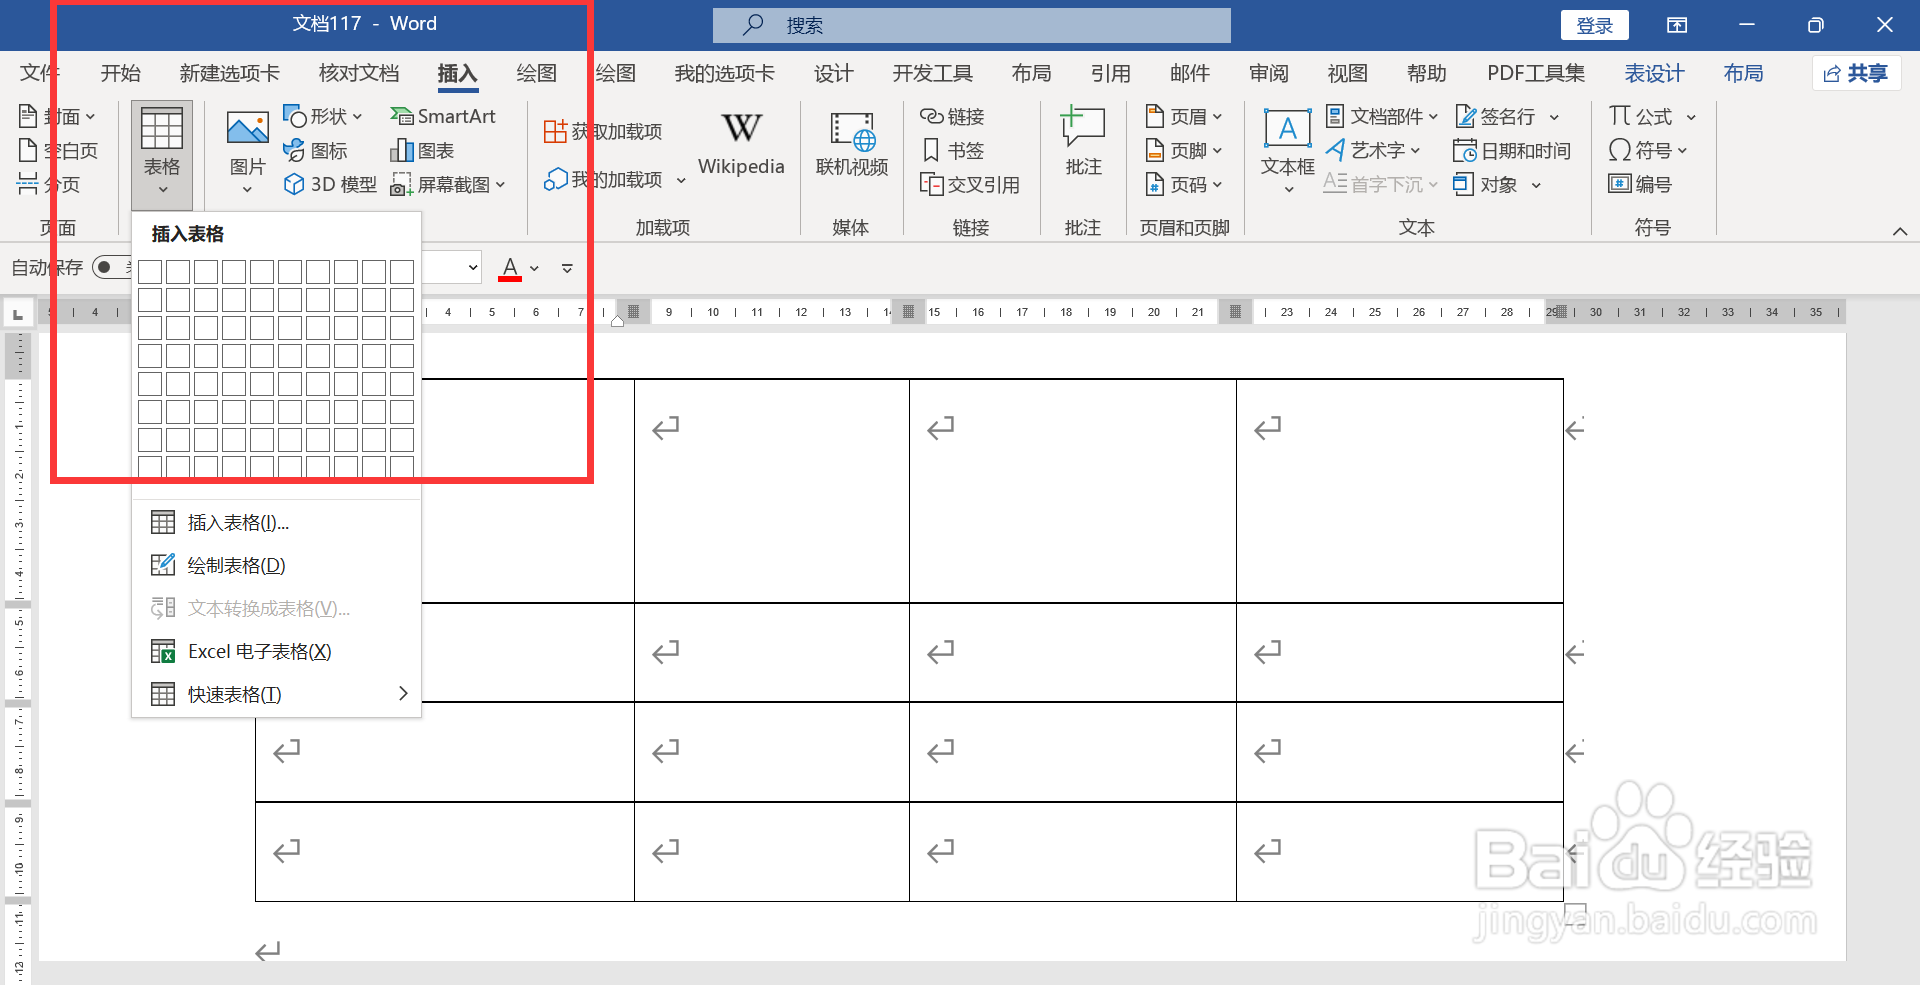This screenshot has height=985, width=1920.
Task: Add a new Comment
Action: 1083,142
